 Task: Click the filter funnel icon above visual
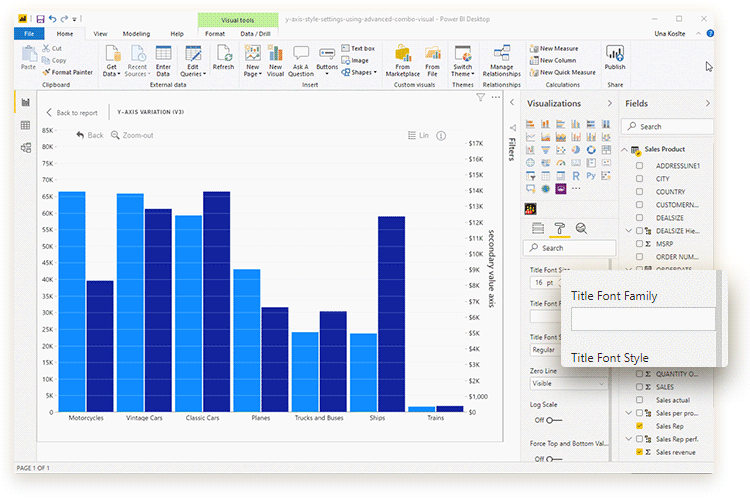pos(481,97)
